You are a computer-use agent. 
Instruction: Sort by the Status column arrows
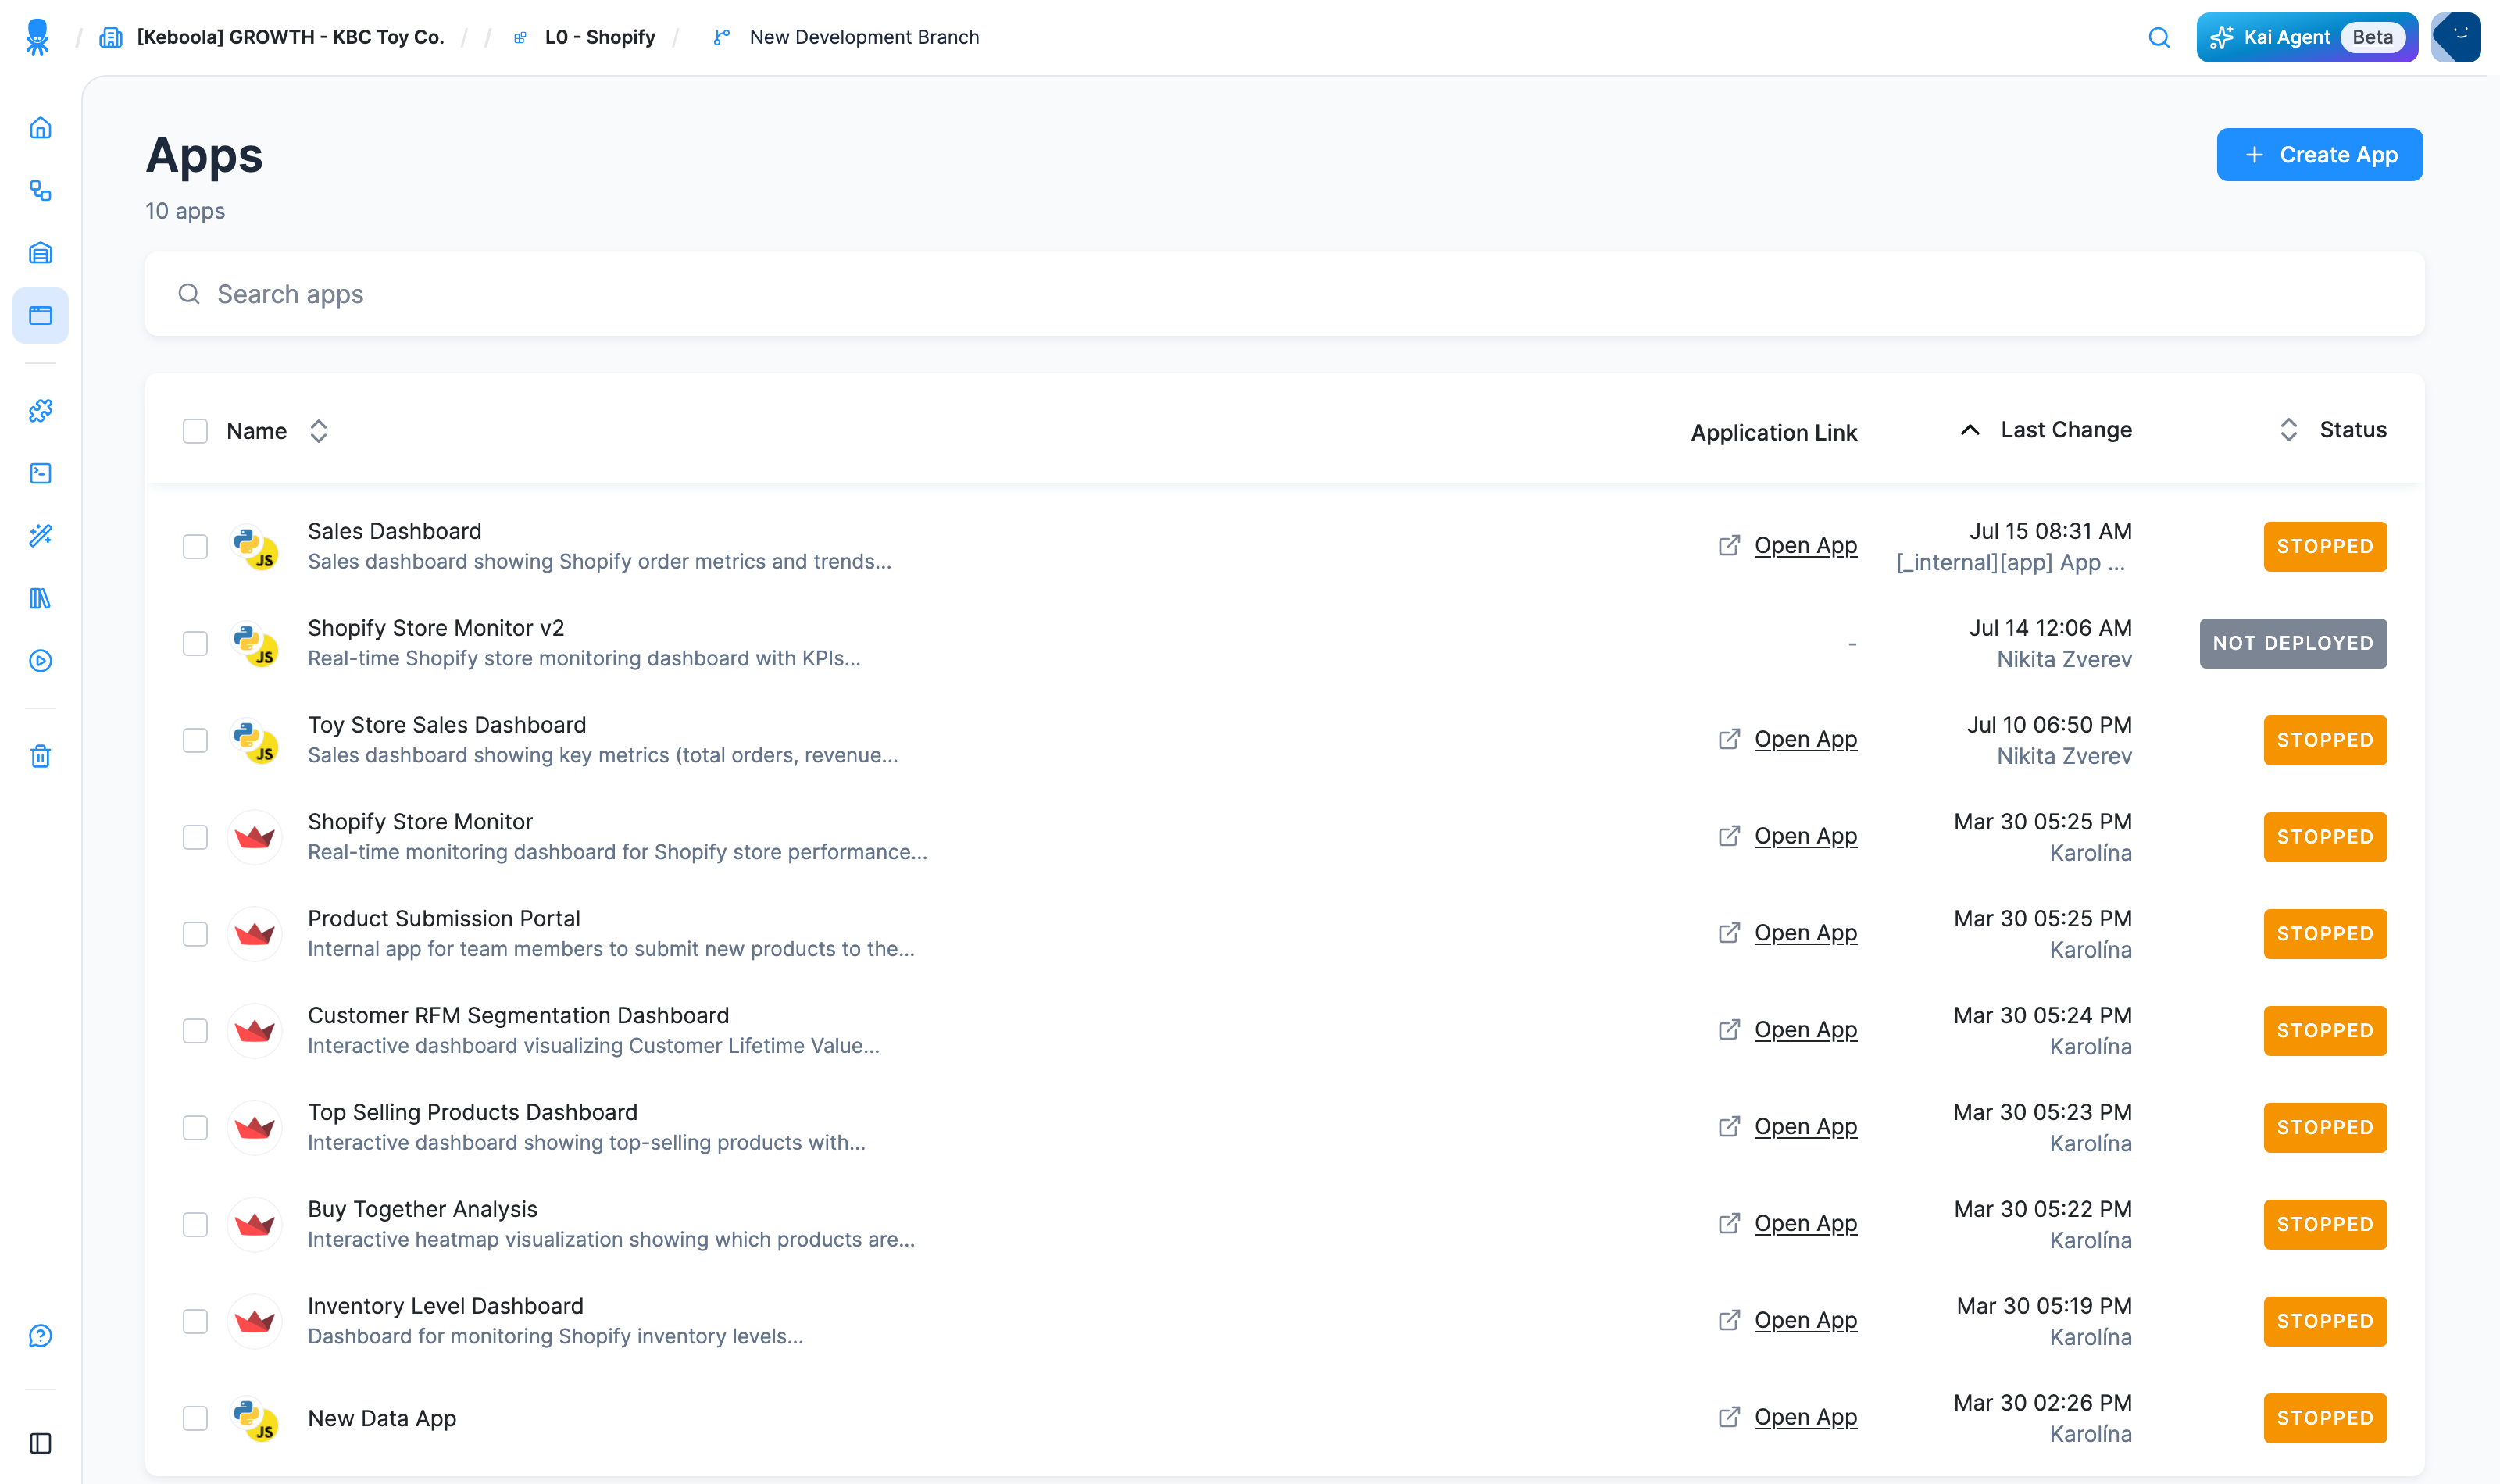pos(2288,430)
